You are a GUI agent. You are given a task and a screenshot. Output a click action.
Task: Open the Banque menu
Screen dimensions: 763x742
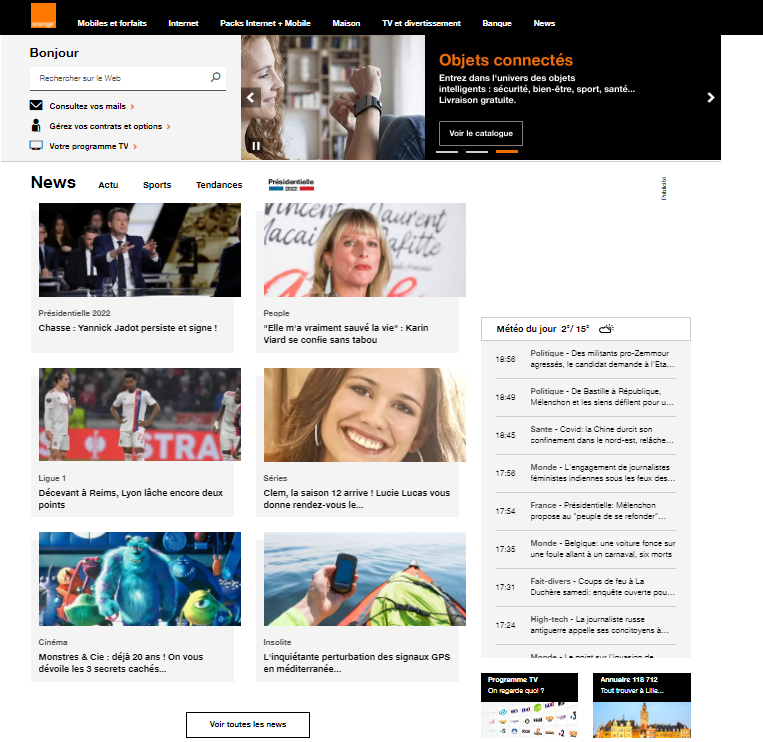click(x=497, y=23)
